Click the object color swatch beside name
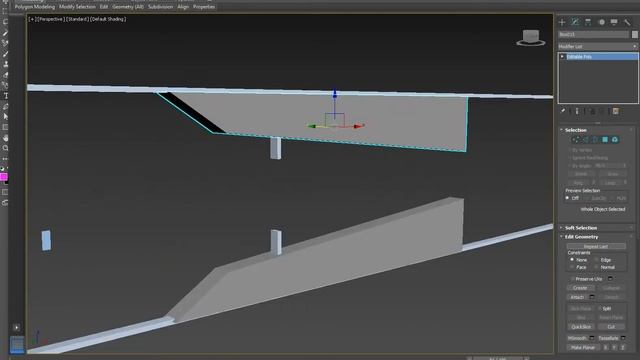 [635, 35]
